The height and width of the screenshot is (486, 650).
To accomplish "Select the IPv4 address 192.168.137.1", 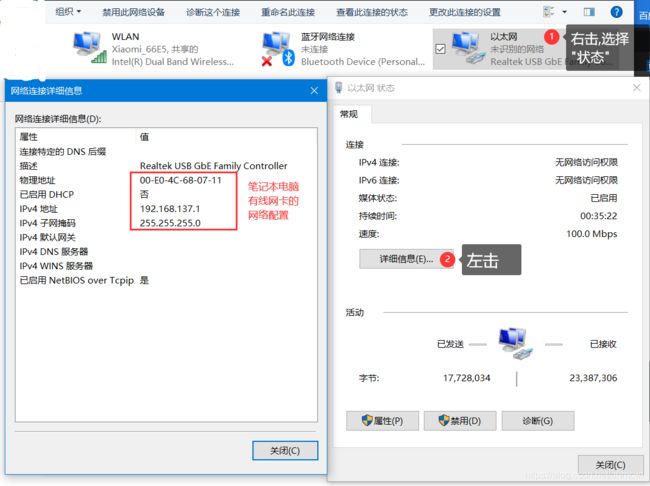I will (170, 209).
